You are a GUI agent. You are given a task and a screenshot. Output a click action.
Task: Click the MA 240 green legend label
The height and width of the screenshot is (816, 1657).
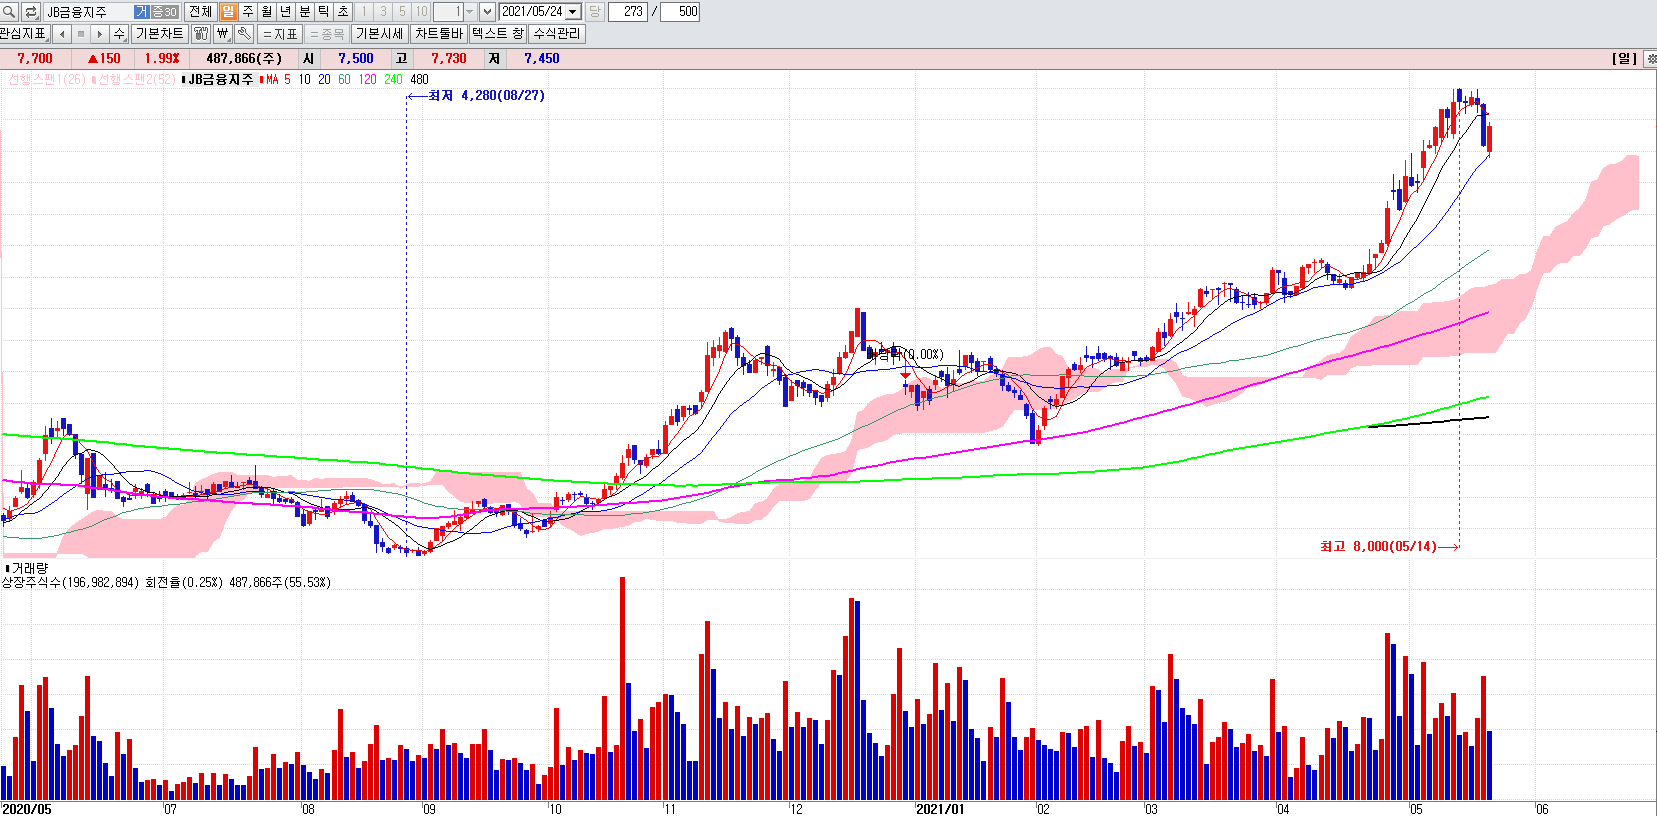pos(393,79)
